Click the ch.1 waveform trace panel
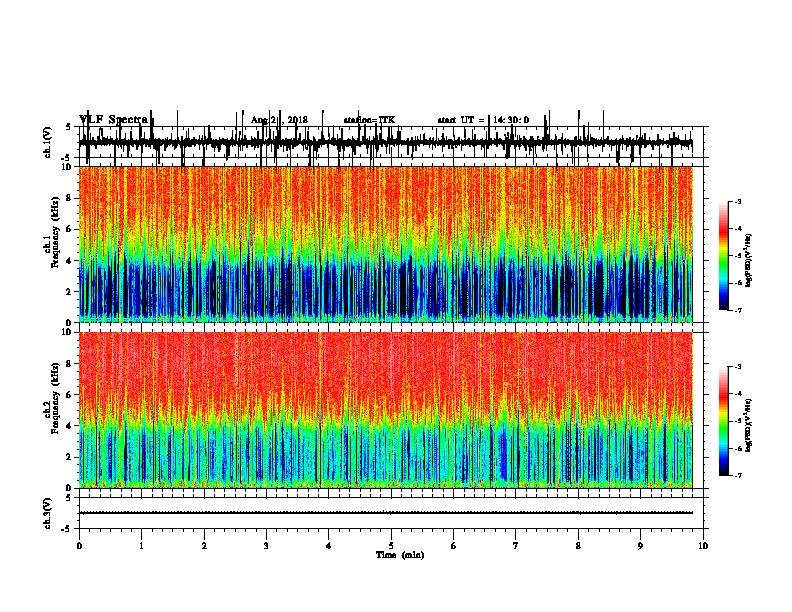Viewport: 792px width, 612px height. (x=391, y=142)
